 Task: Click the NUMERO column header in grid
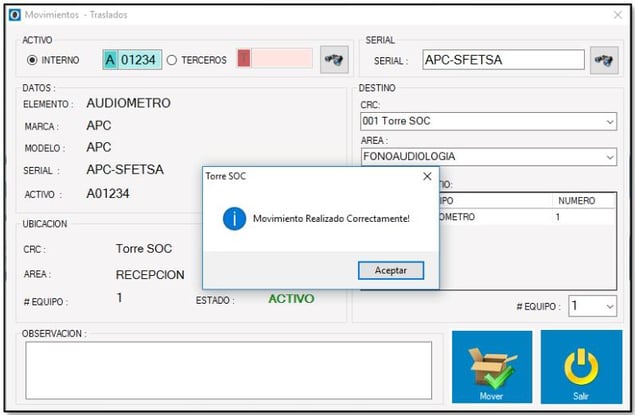point(576,201)
